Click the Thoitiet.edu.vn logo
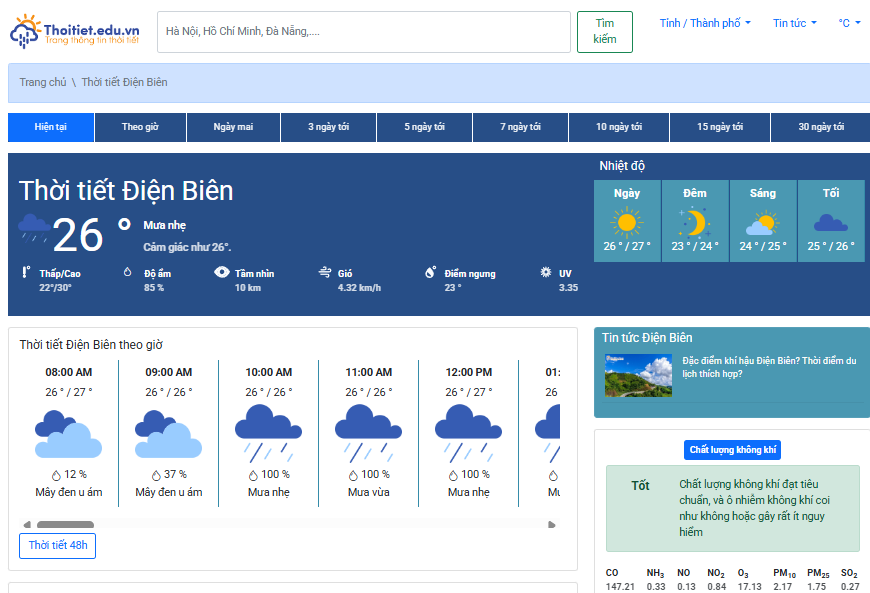 tap(75, 32)
